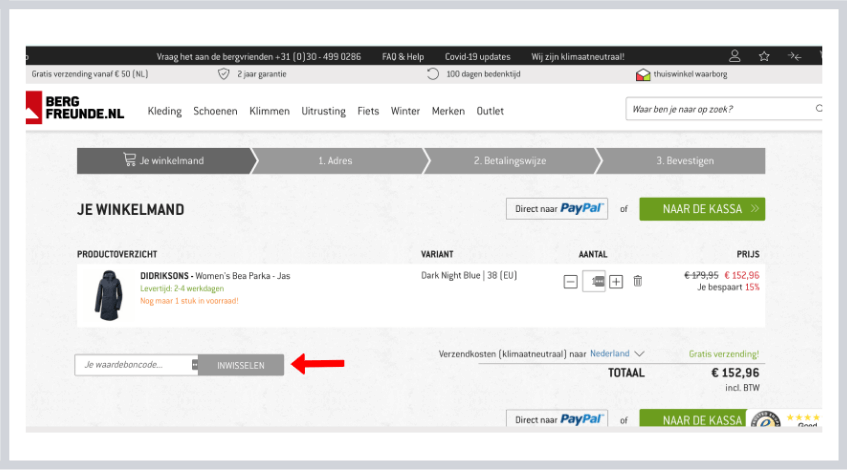The height and width of the screenshot is (470, 847).
Task: Go to the Outlet section
Action: click(490, 111)
